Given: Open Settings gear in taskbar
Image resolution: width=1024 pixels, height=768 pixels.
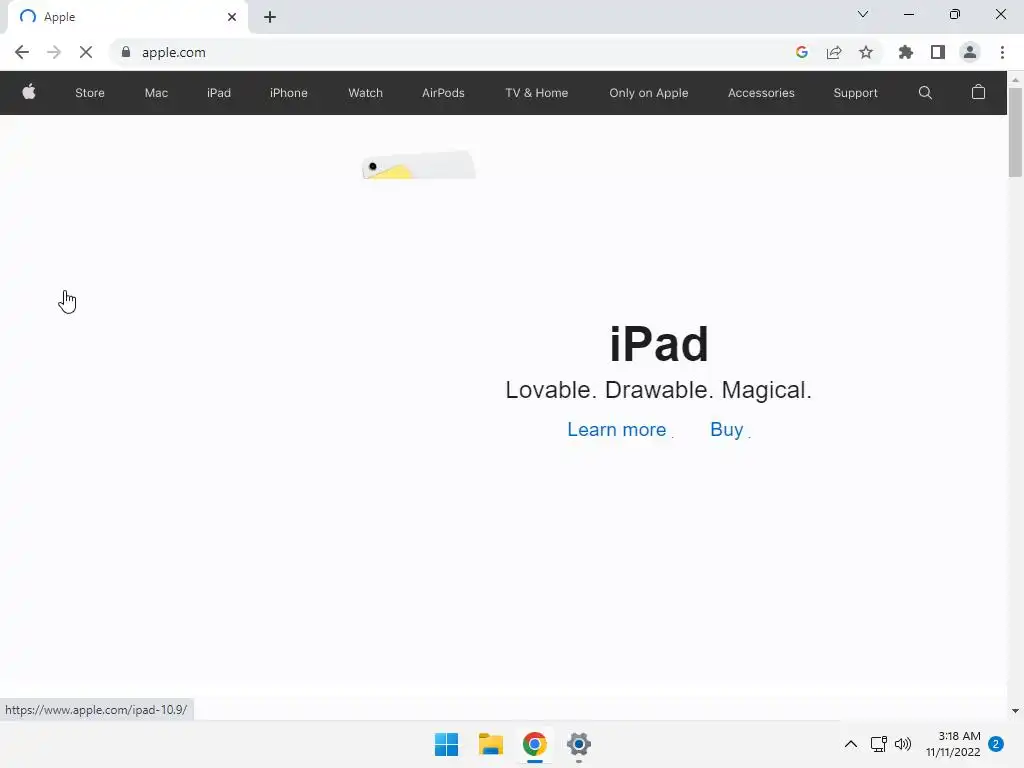Looking at the screenshot, I should click(x=579, y=744).
